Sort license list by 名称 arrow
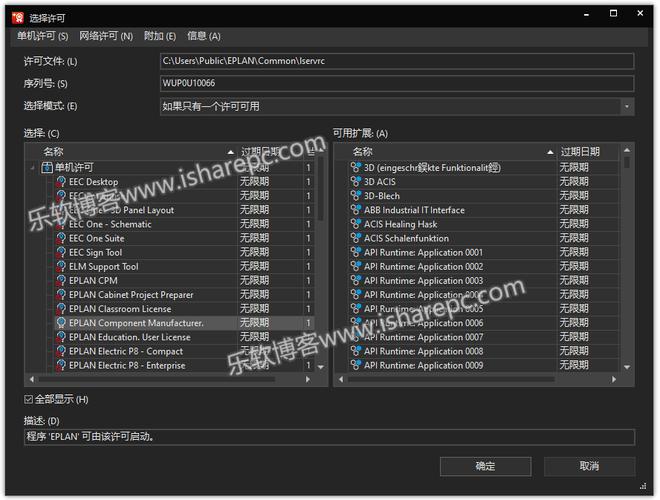 (x=230, y=152)
